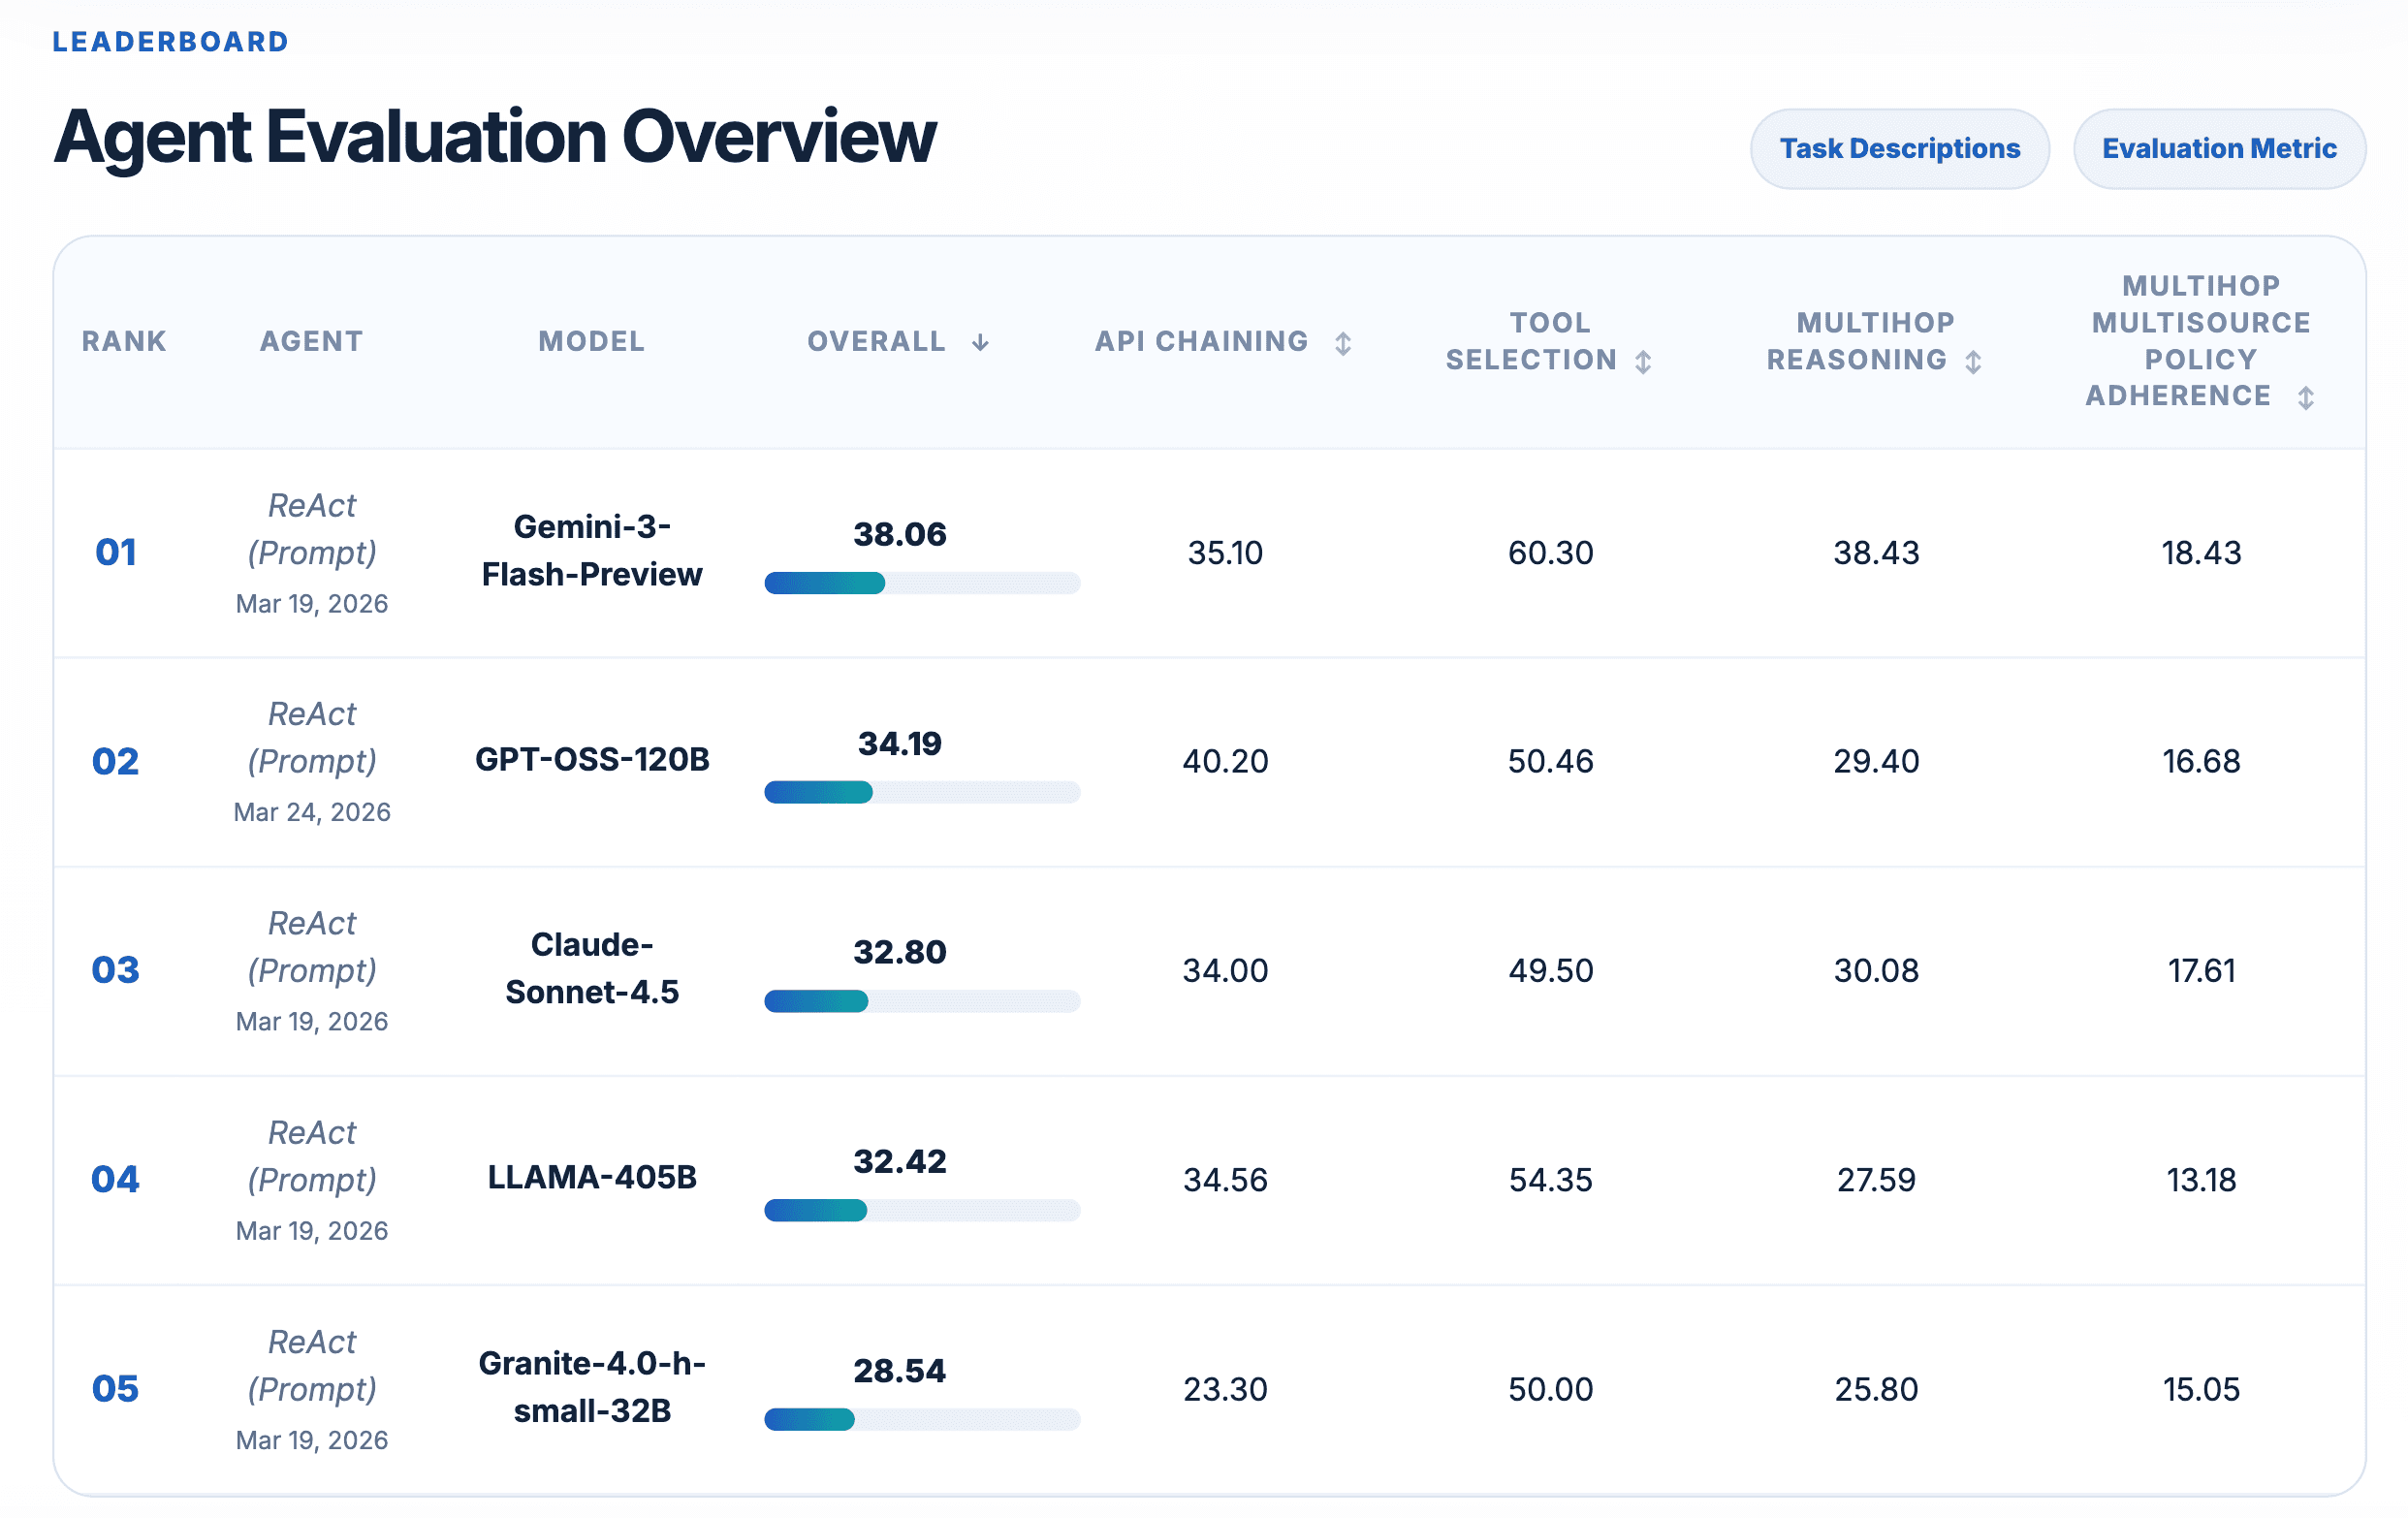Click the Overall column header label

(x=876, y=341)
